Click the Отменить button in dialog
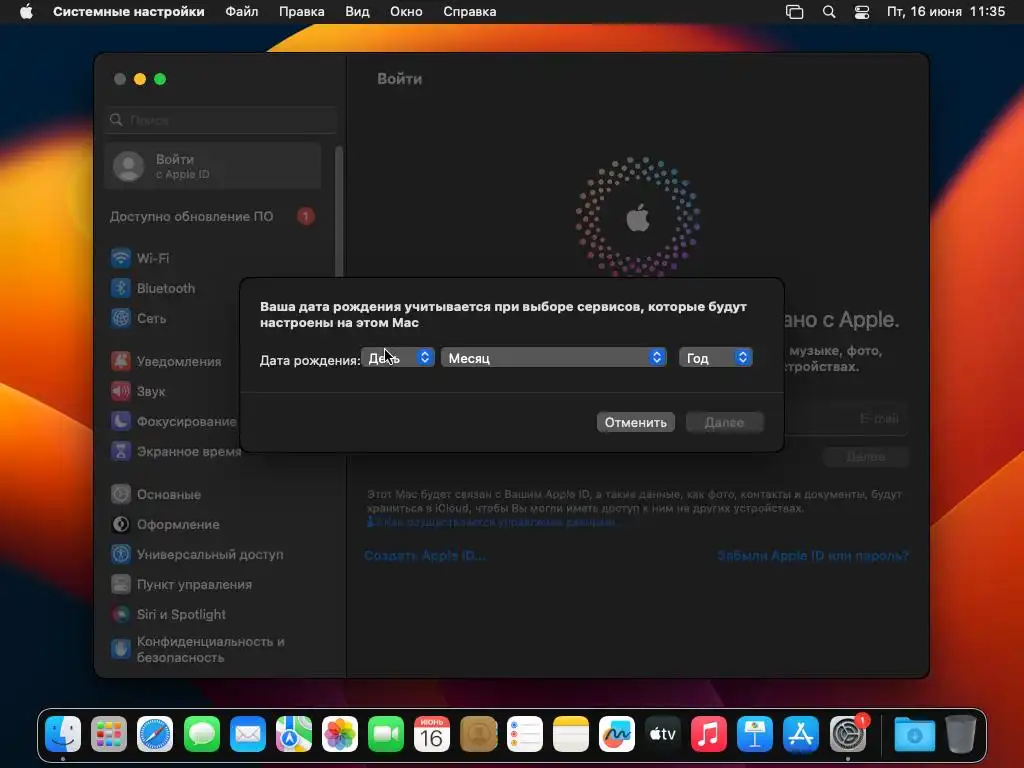This screenshot has width=1024, height=768. (635, 423)
